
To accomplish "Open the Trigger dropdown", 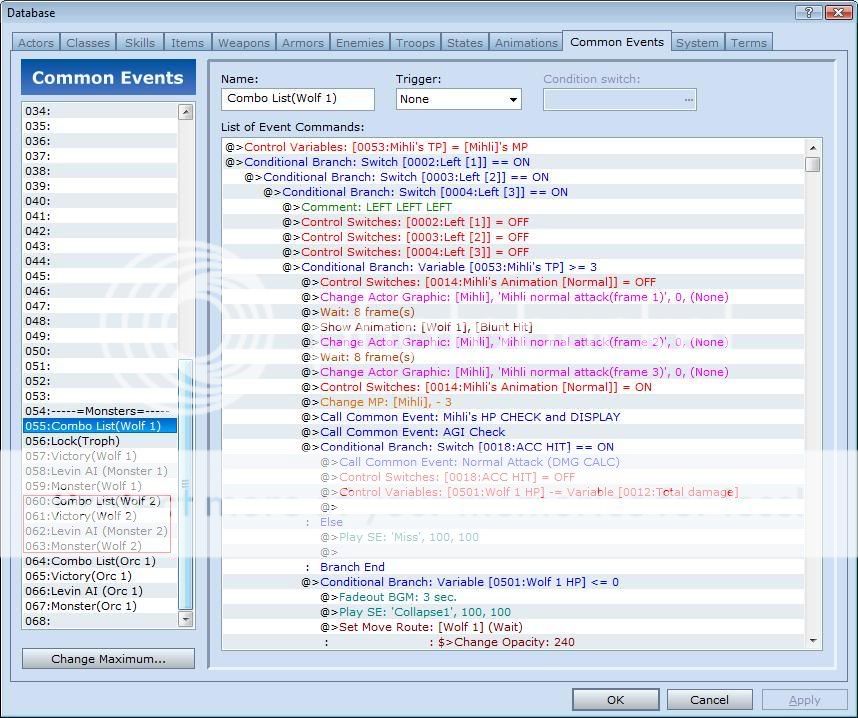I will point(458,99).
